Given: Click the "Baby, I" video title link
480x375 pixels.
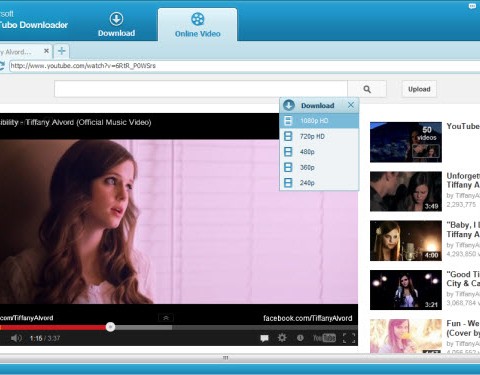Looking at the screenshot, I should coord(463,229).
